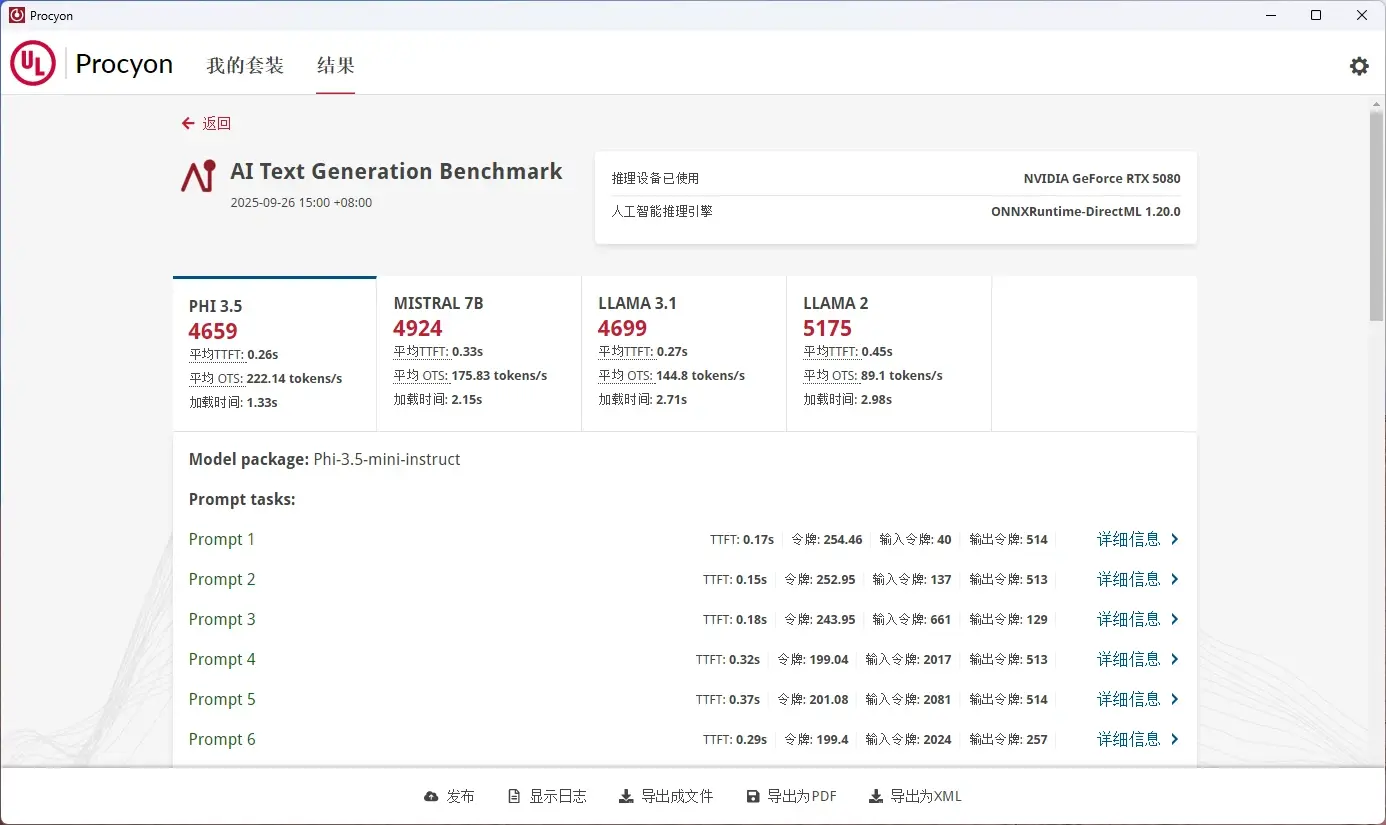The image size is (1386, 825).
Task: Click the LLAMA 2 score 5175
Action: tap(828, 328)
